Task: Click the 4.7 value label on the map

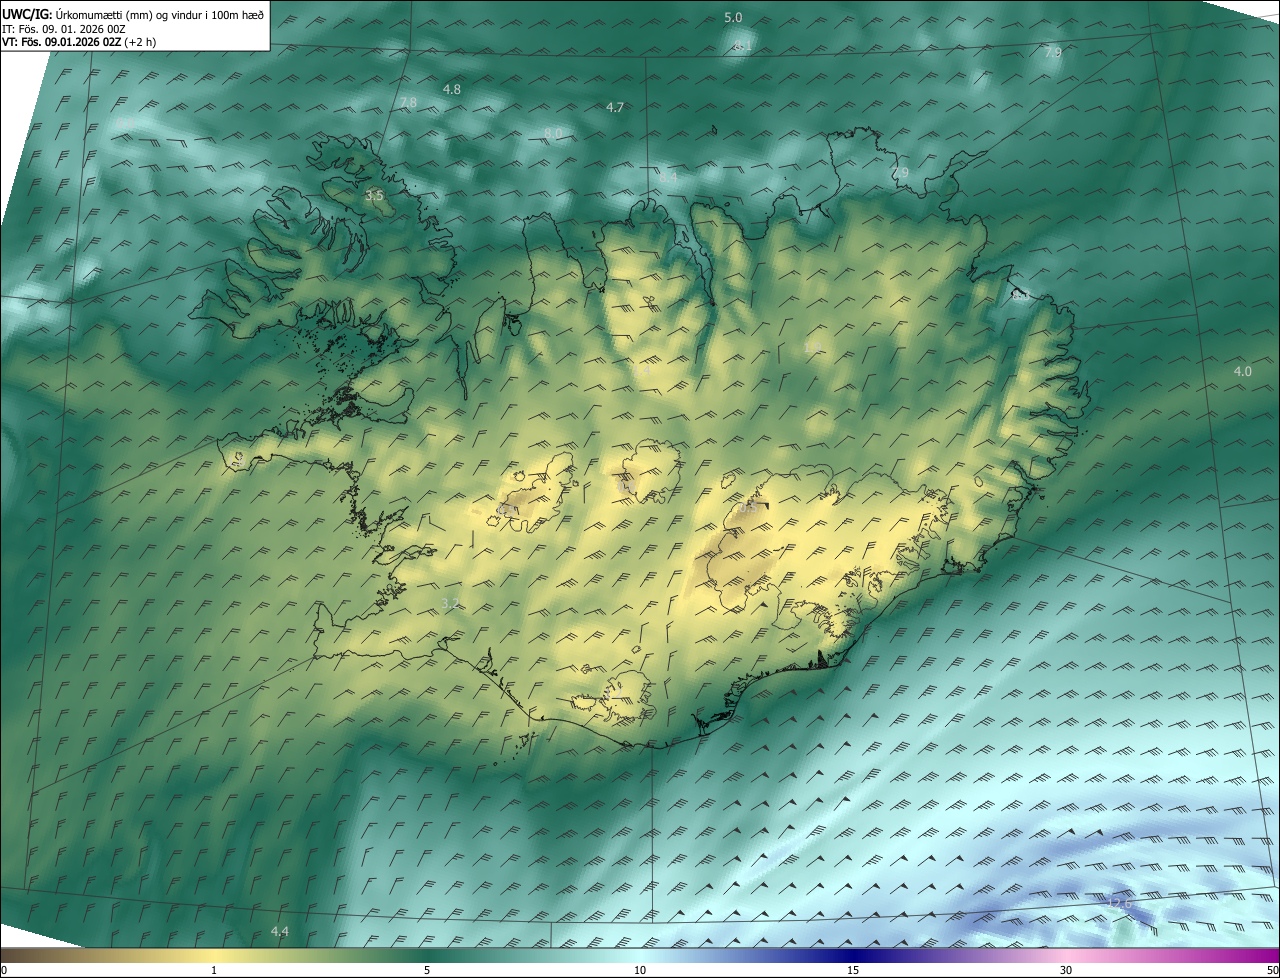Action: 615,107
